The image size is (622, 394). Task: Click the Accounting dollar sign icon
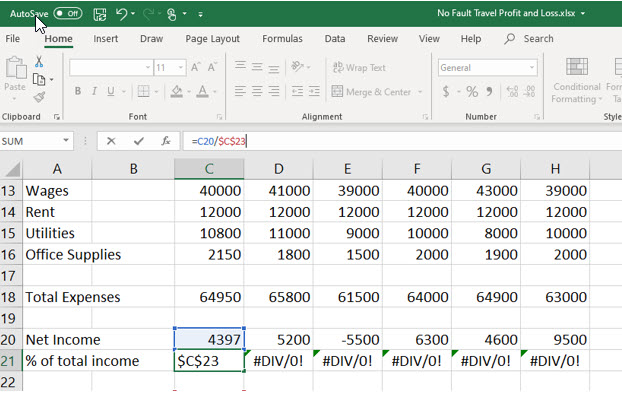click(x=446, y=92)
